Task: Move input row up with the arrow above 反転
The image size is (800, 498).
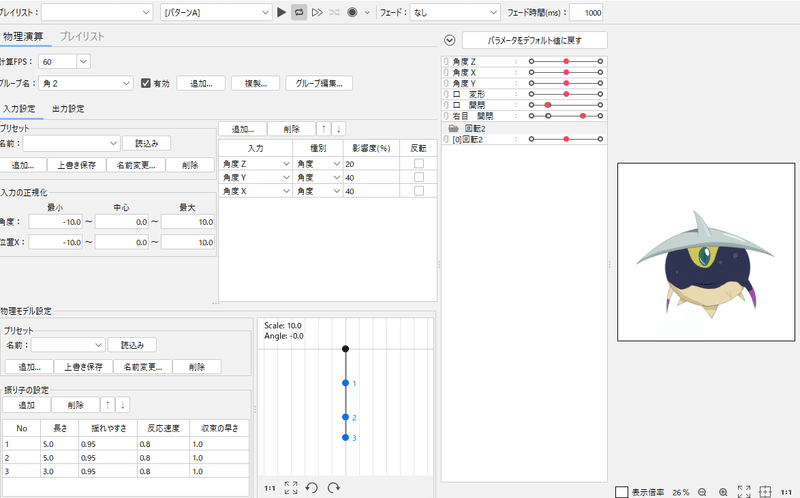Action: coord(323,129)
